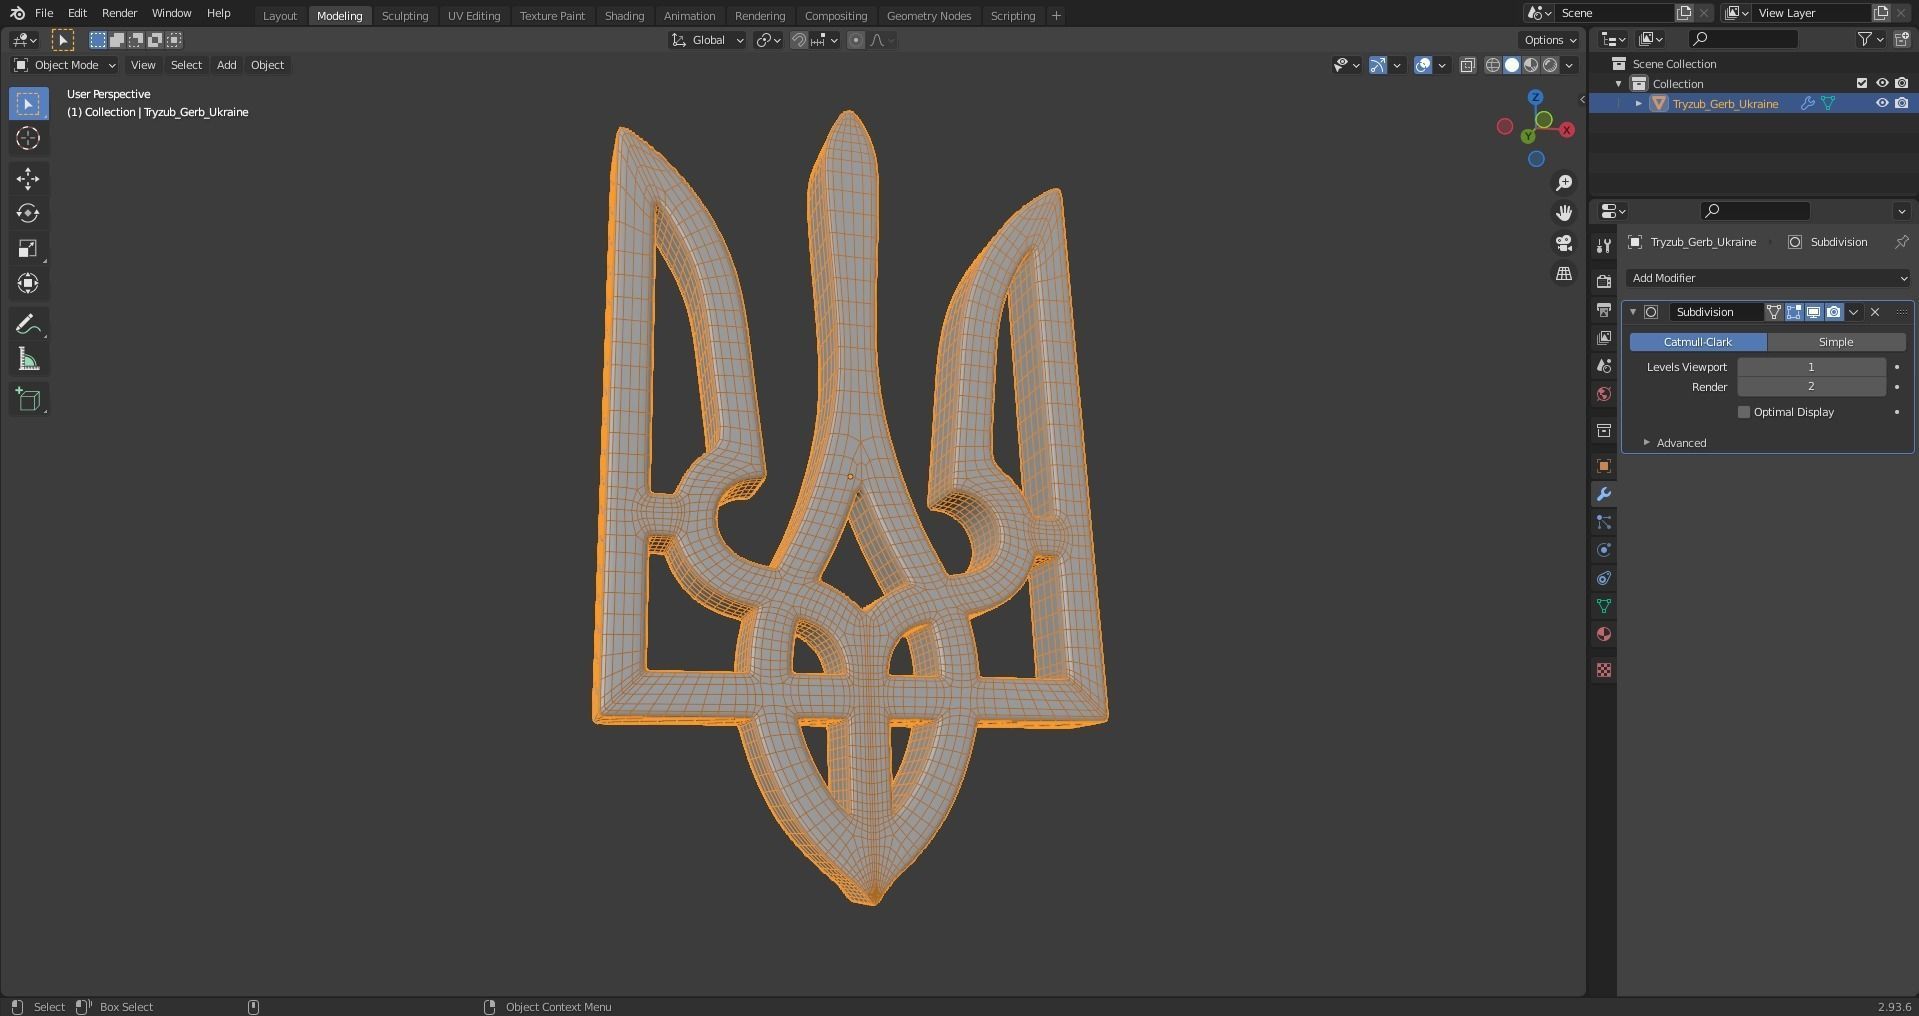
Task: Toggle Optimal Display for the Subdivision modifier
Action: 1744,412
